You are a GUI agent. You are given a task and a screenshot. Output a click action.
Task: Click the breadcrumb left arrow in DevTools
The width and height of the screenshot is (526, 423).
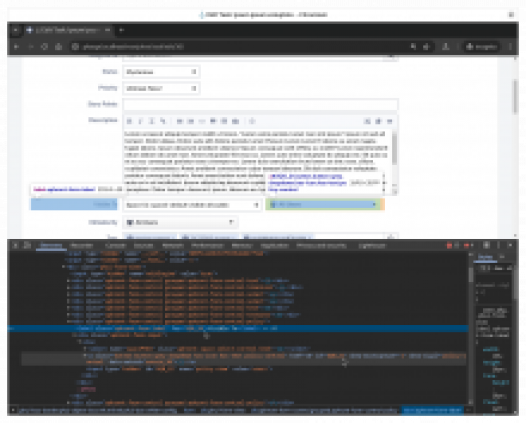(13, 410)
